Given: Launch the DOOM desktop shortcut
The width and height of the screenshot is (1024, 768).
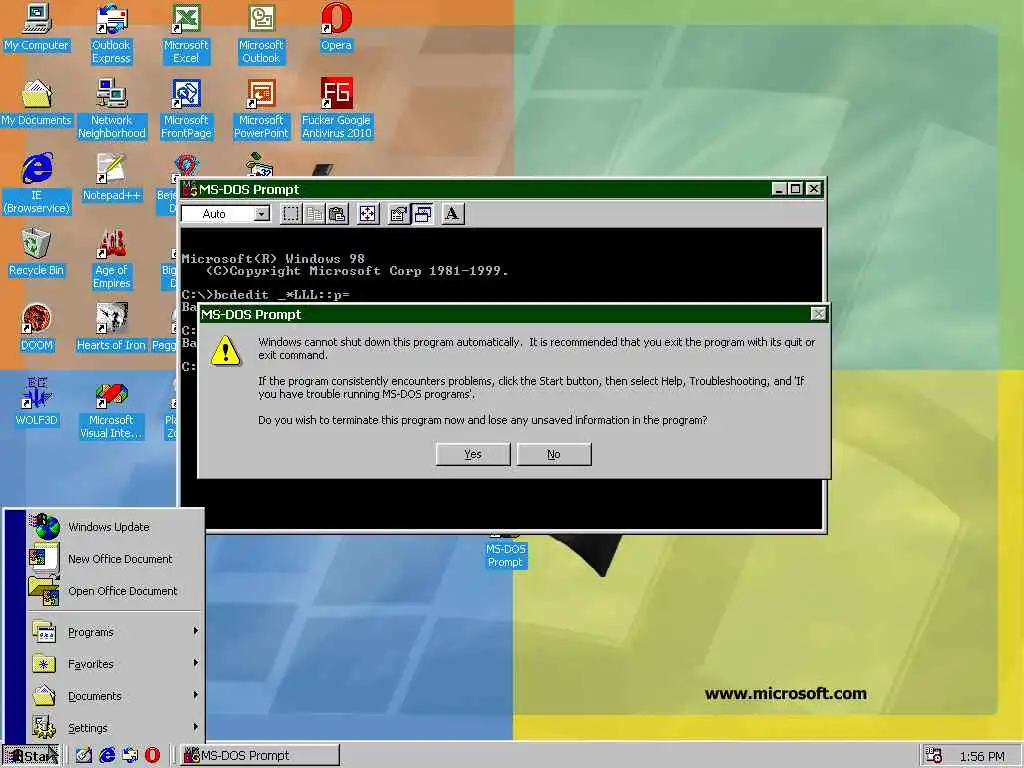Looking at the screenshot, I should [x=37, y=328].
